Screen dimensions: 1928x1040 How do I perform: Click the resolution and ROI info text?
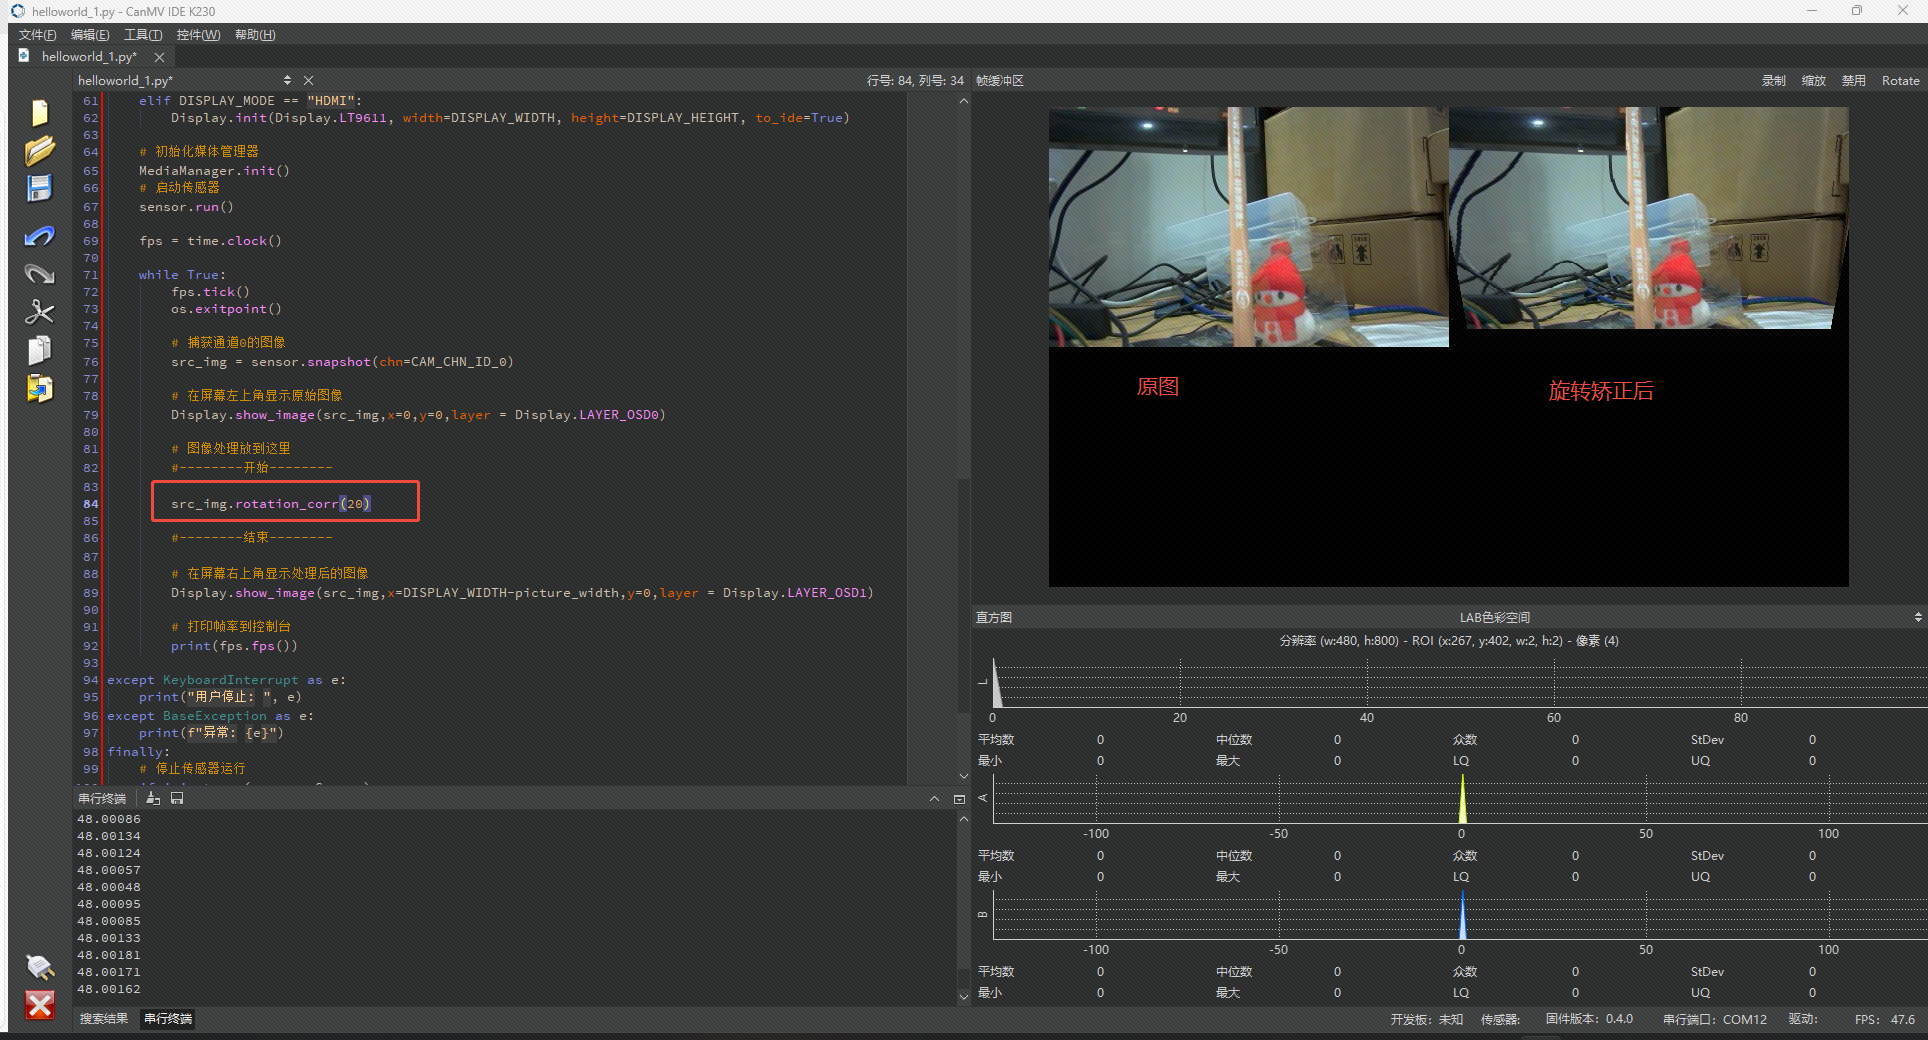point(1449,641)
